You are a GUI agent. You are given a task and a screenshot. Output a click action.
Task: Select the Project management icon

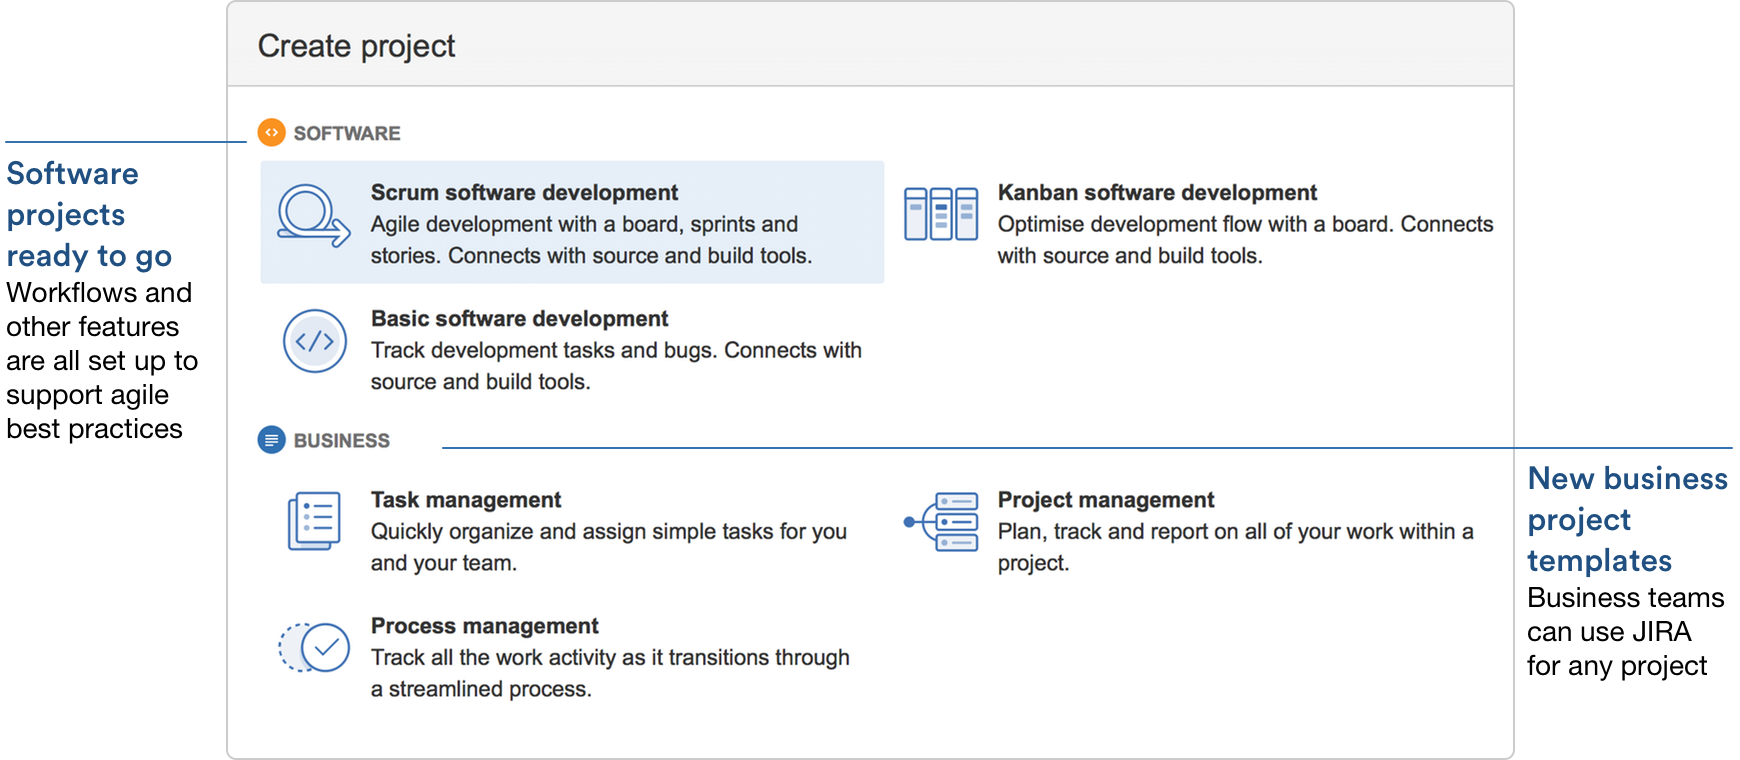click(941, 521)
